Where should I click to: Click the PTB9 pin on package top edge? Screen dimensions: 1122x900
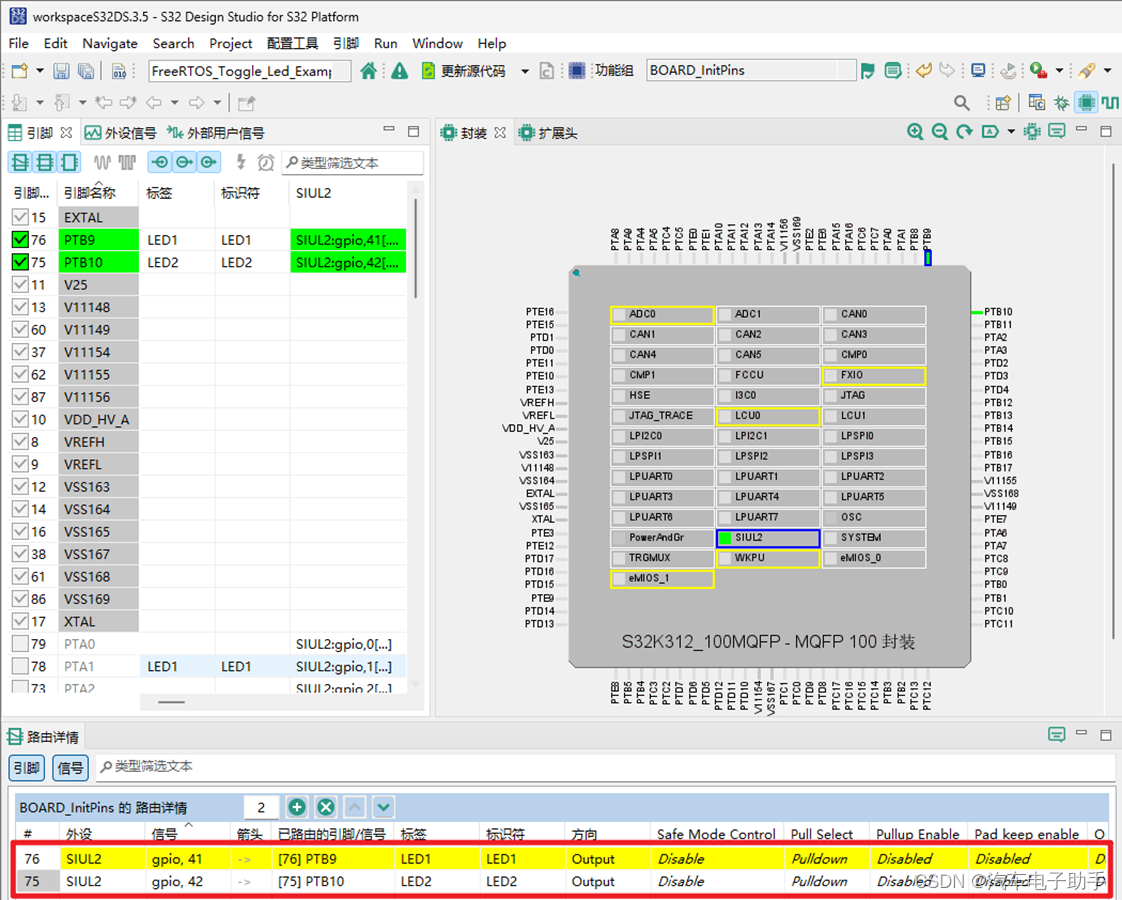(x=928, y=258)
